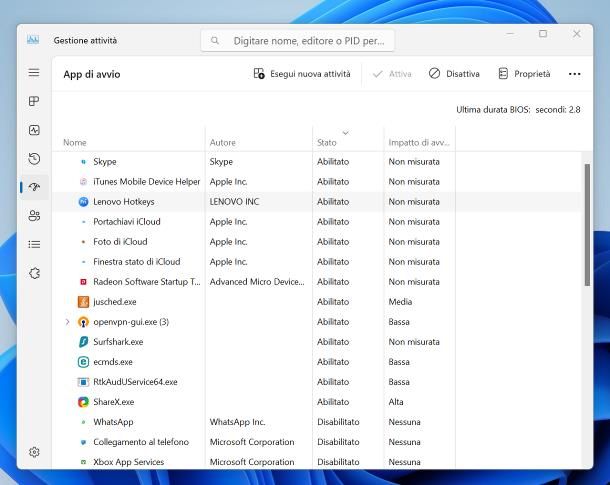The image size is (610, 485).
Task: Click Advanced Micro Device author cell
Action: tap(257, 282)
